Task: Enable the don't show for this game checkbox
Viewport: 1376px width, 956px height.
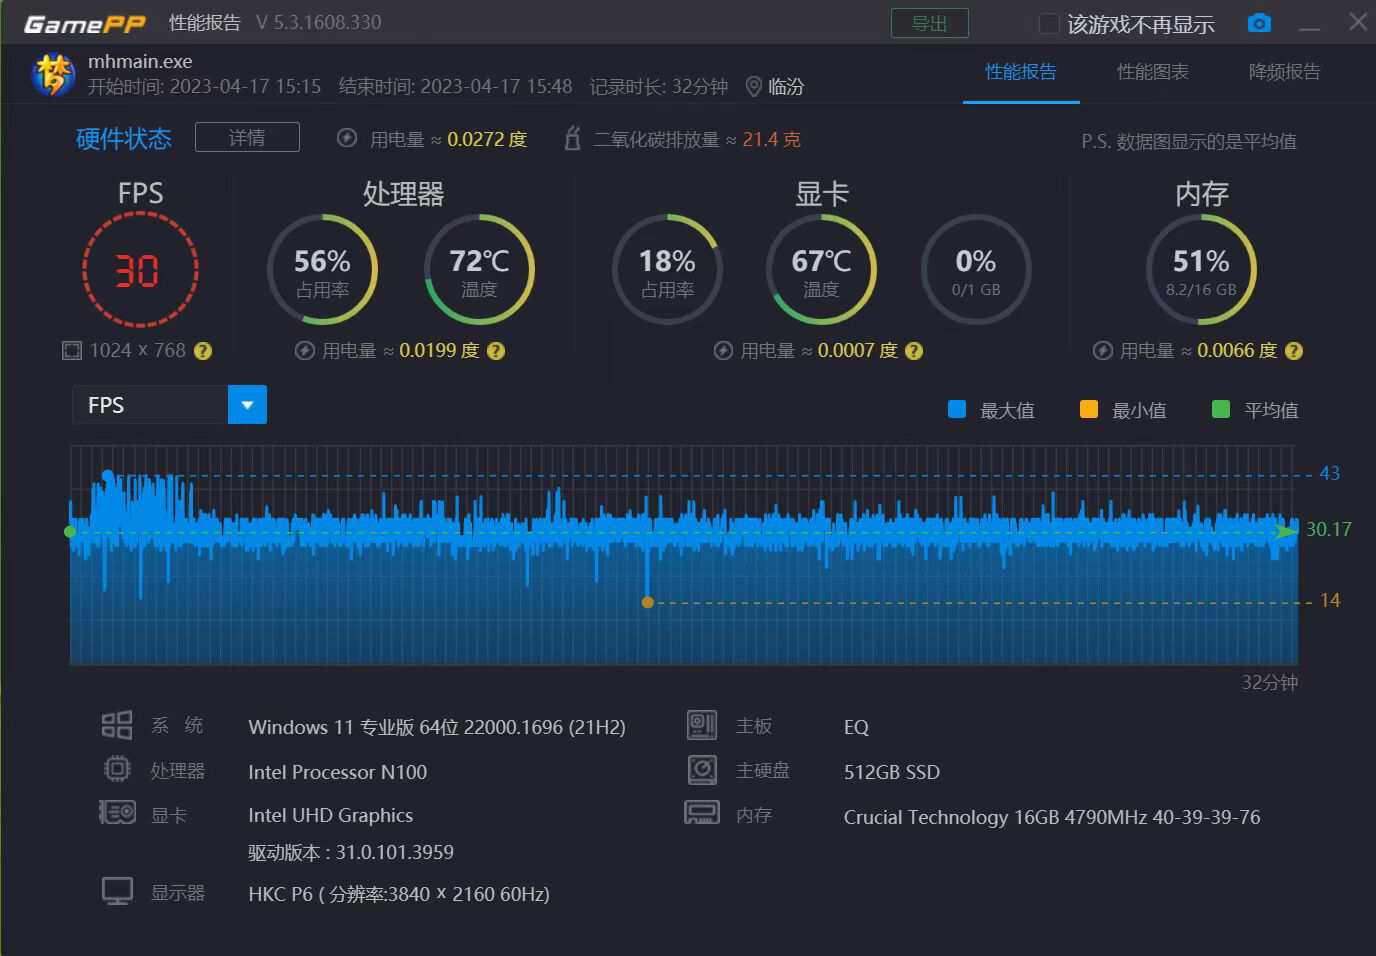Action: coord(1049,24)
